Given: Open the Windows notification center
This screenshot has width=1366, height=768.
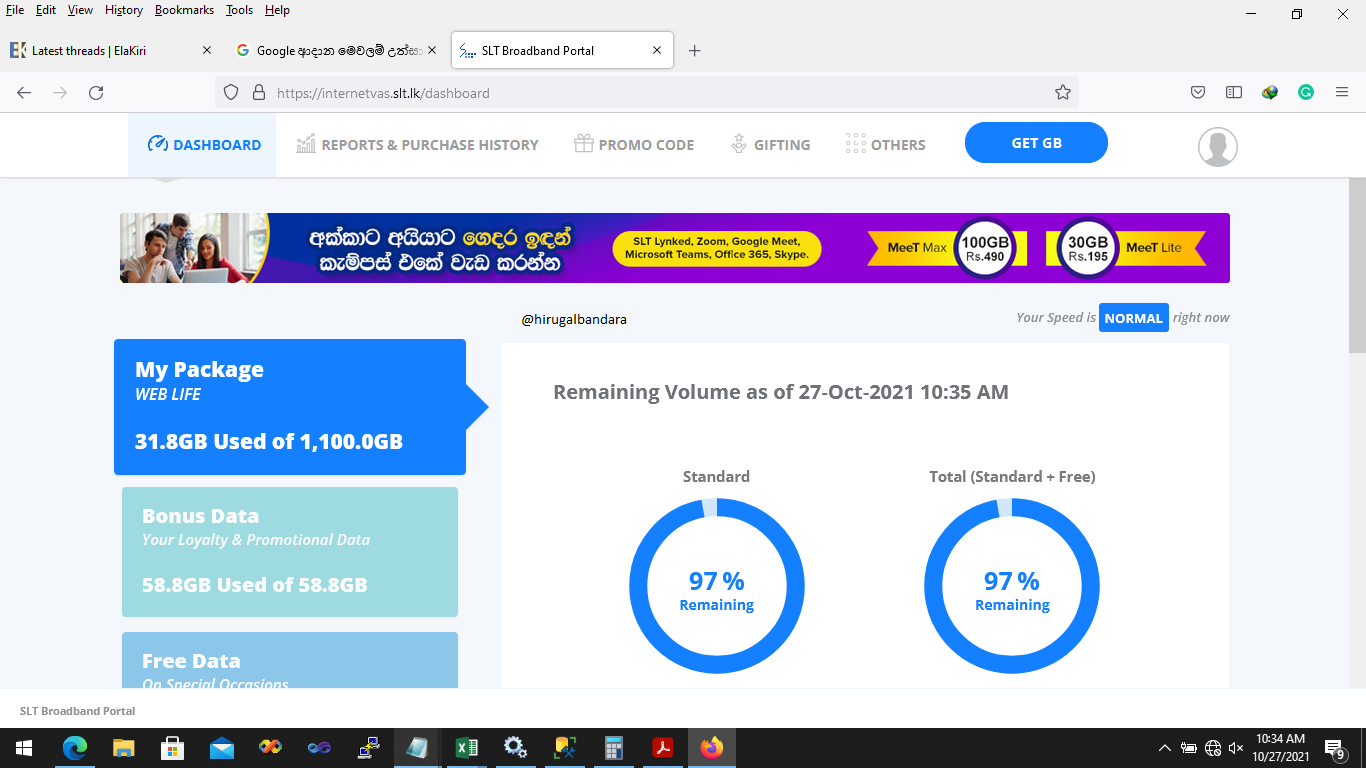Looking at the screenshot, I should pos(1334,748).
